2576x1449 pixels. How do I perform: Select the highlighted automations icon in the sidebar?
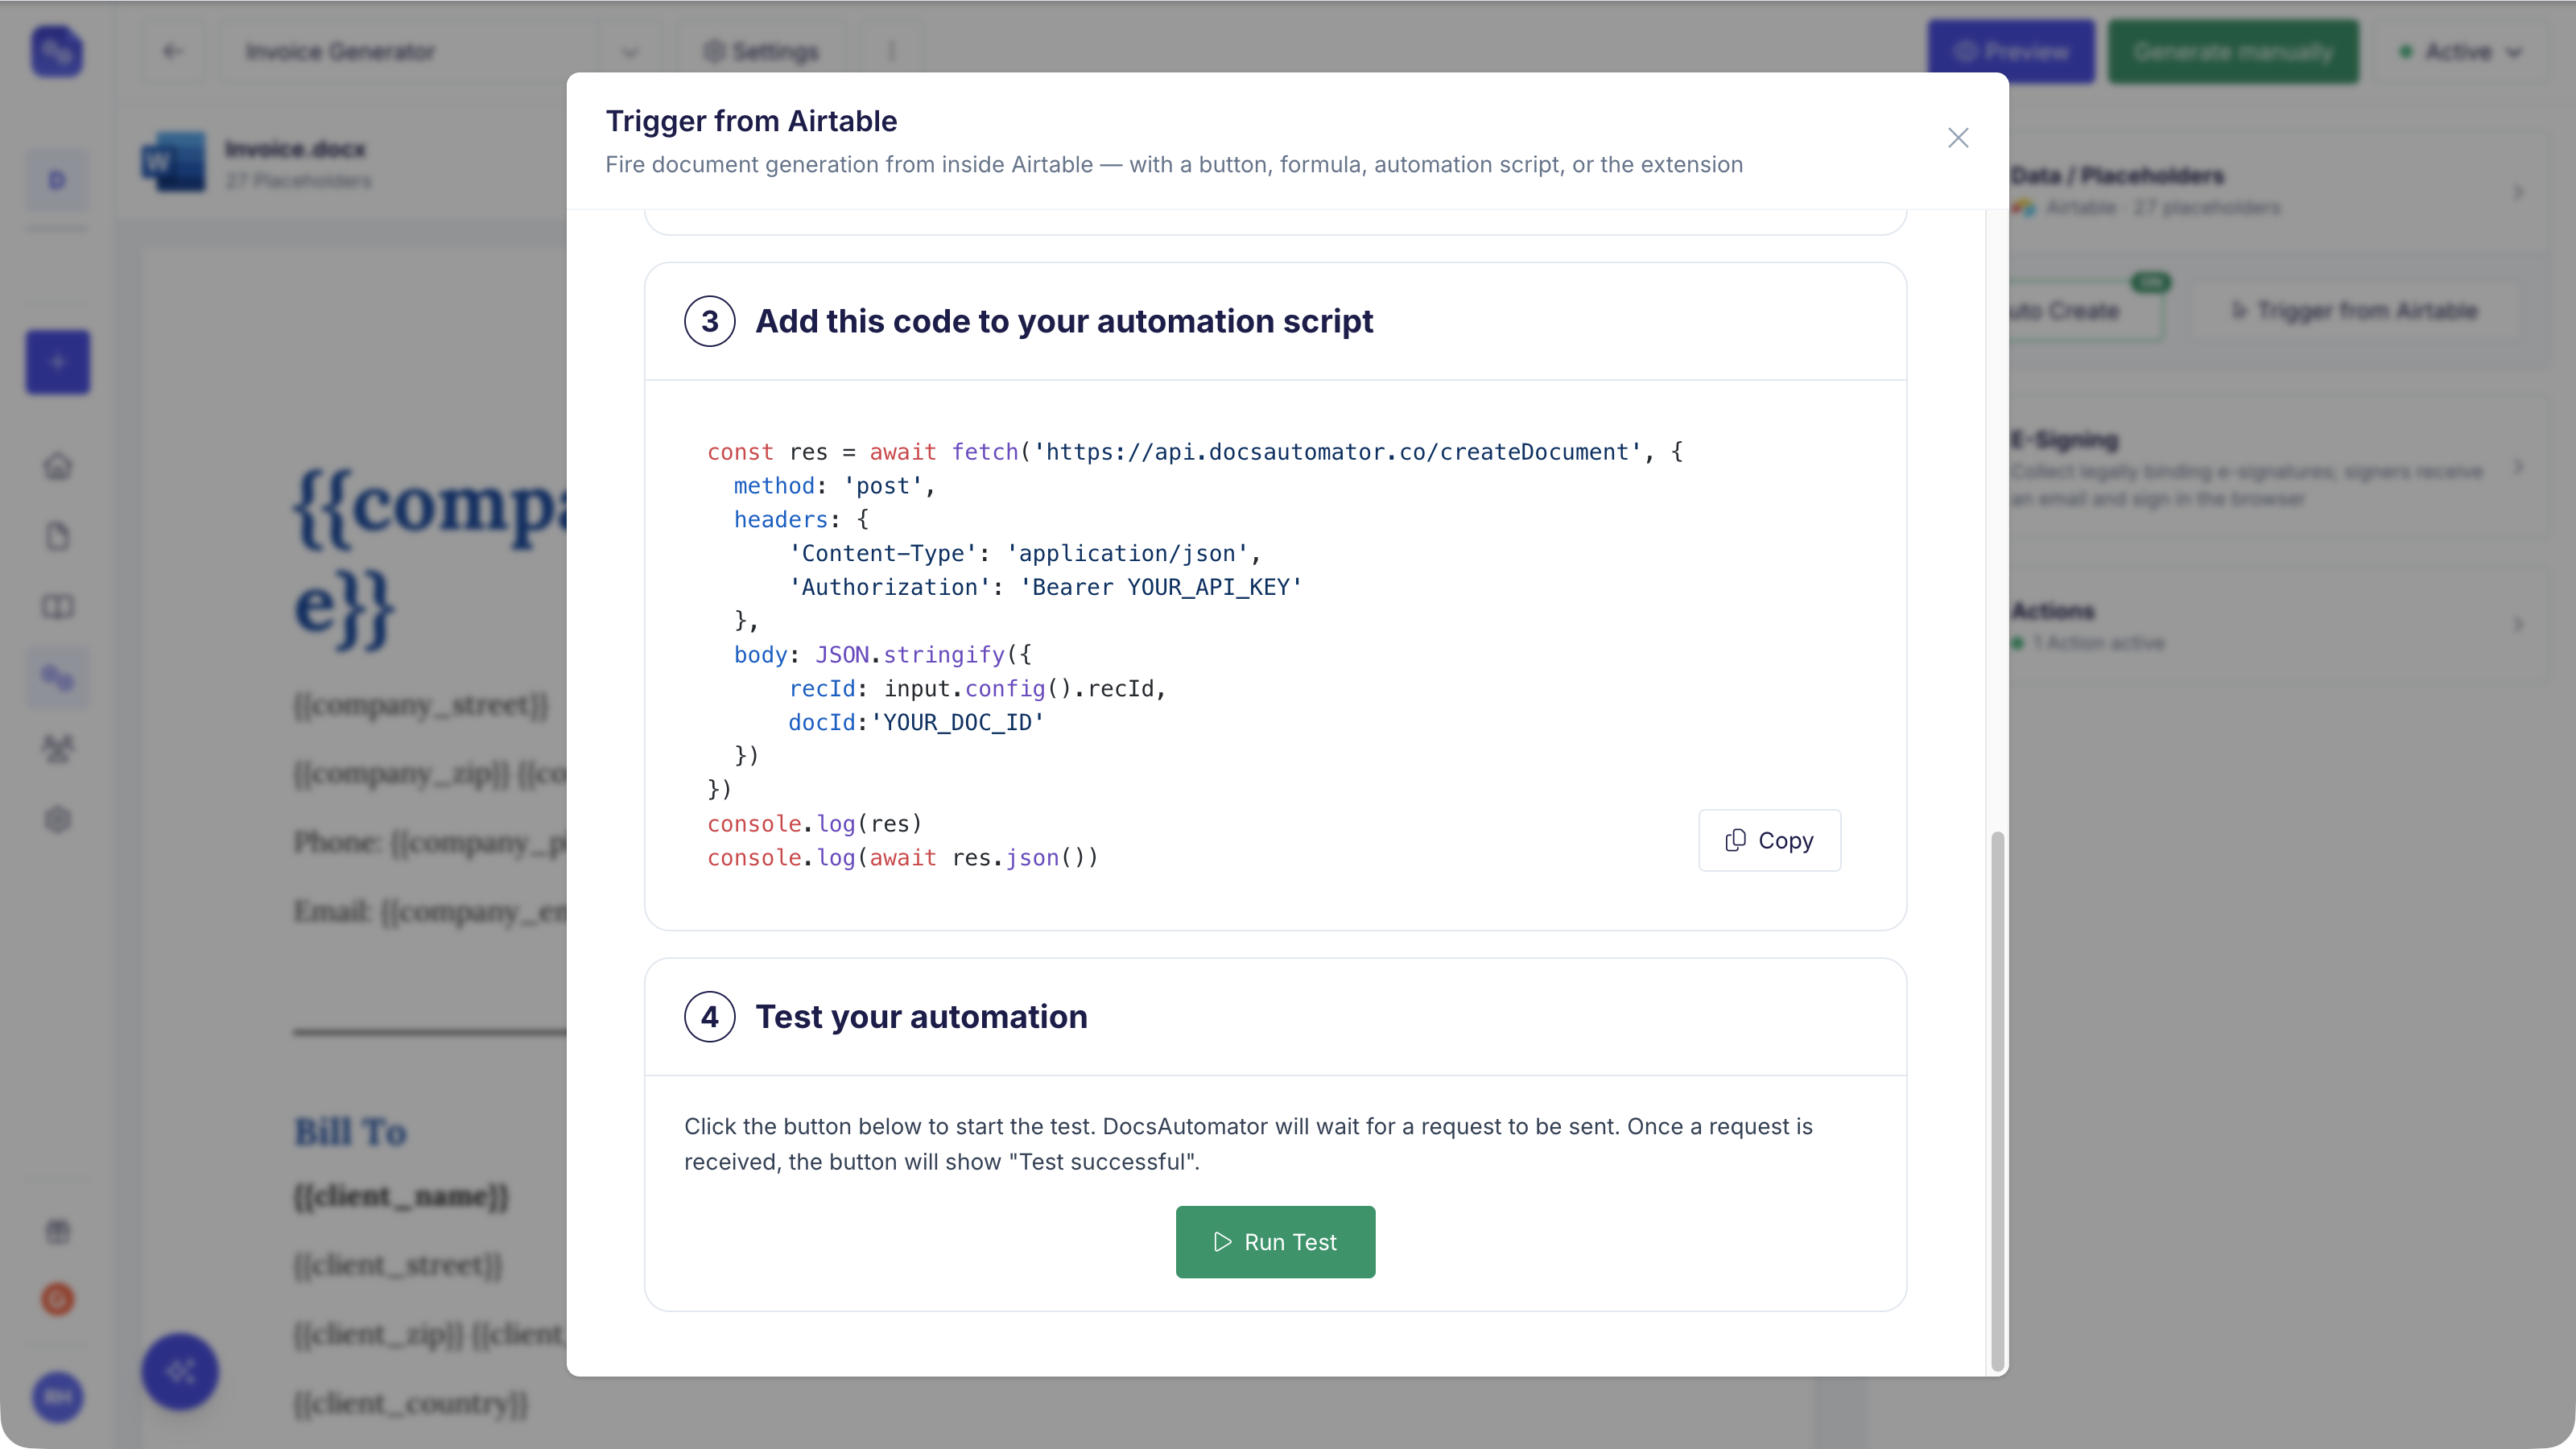point(57,678)
